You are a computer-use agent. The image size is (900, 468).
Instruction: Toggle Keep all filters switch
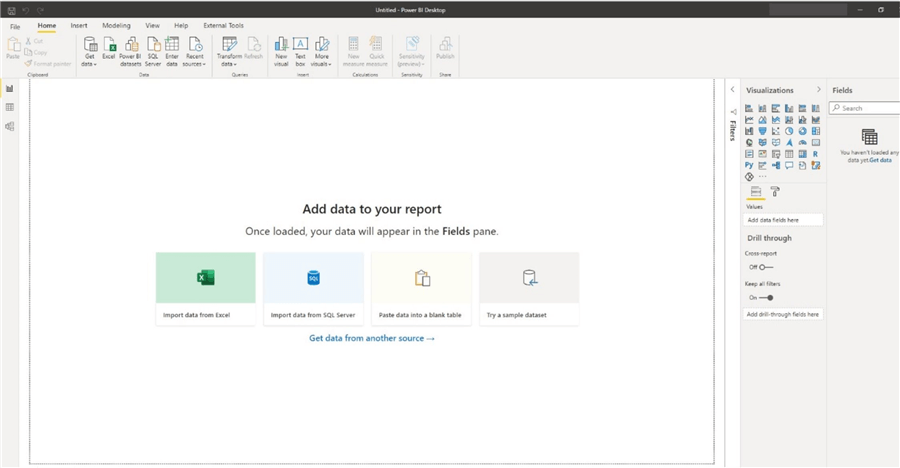pyautogui.click(x=765, y=298)
